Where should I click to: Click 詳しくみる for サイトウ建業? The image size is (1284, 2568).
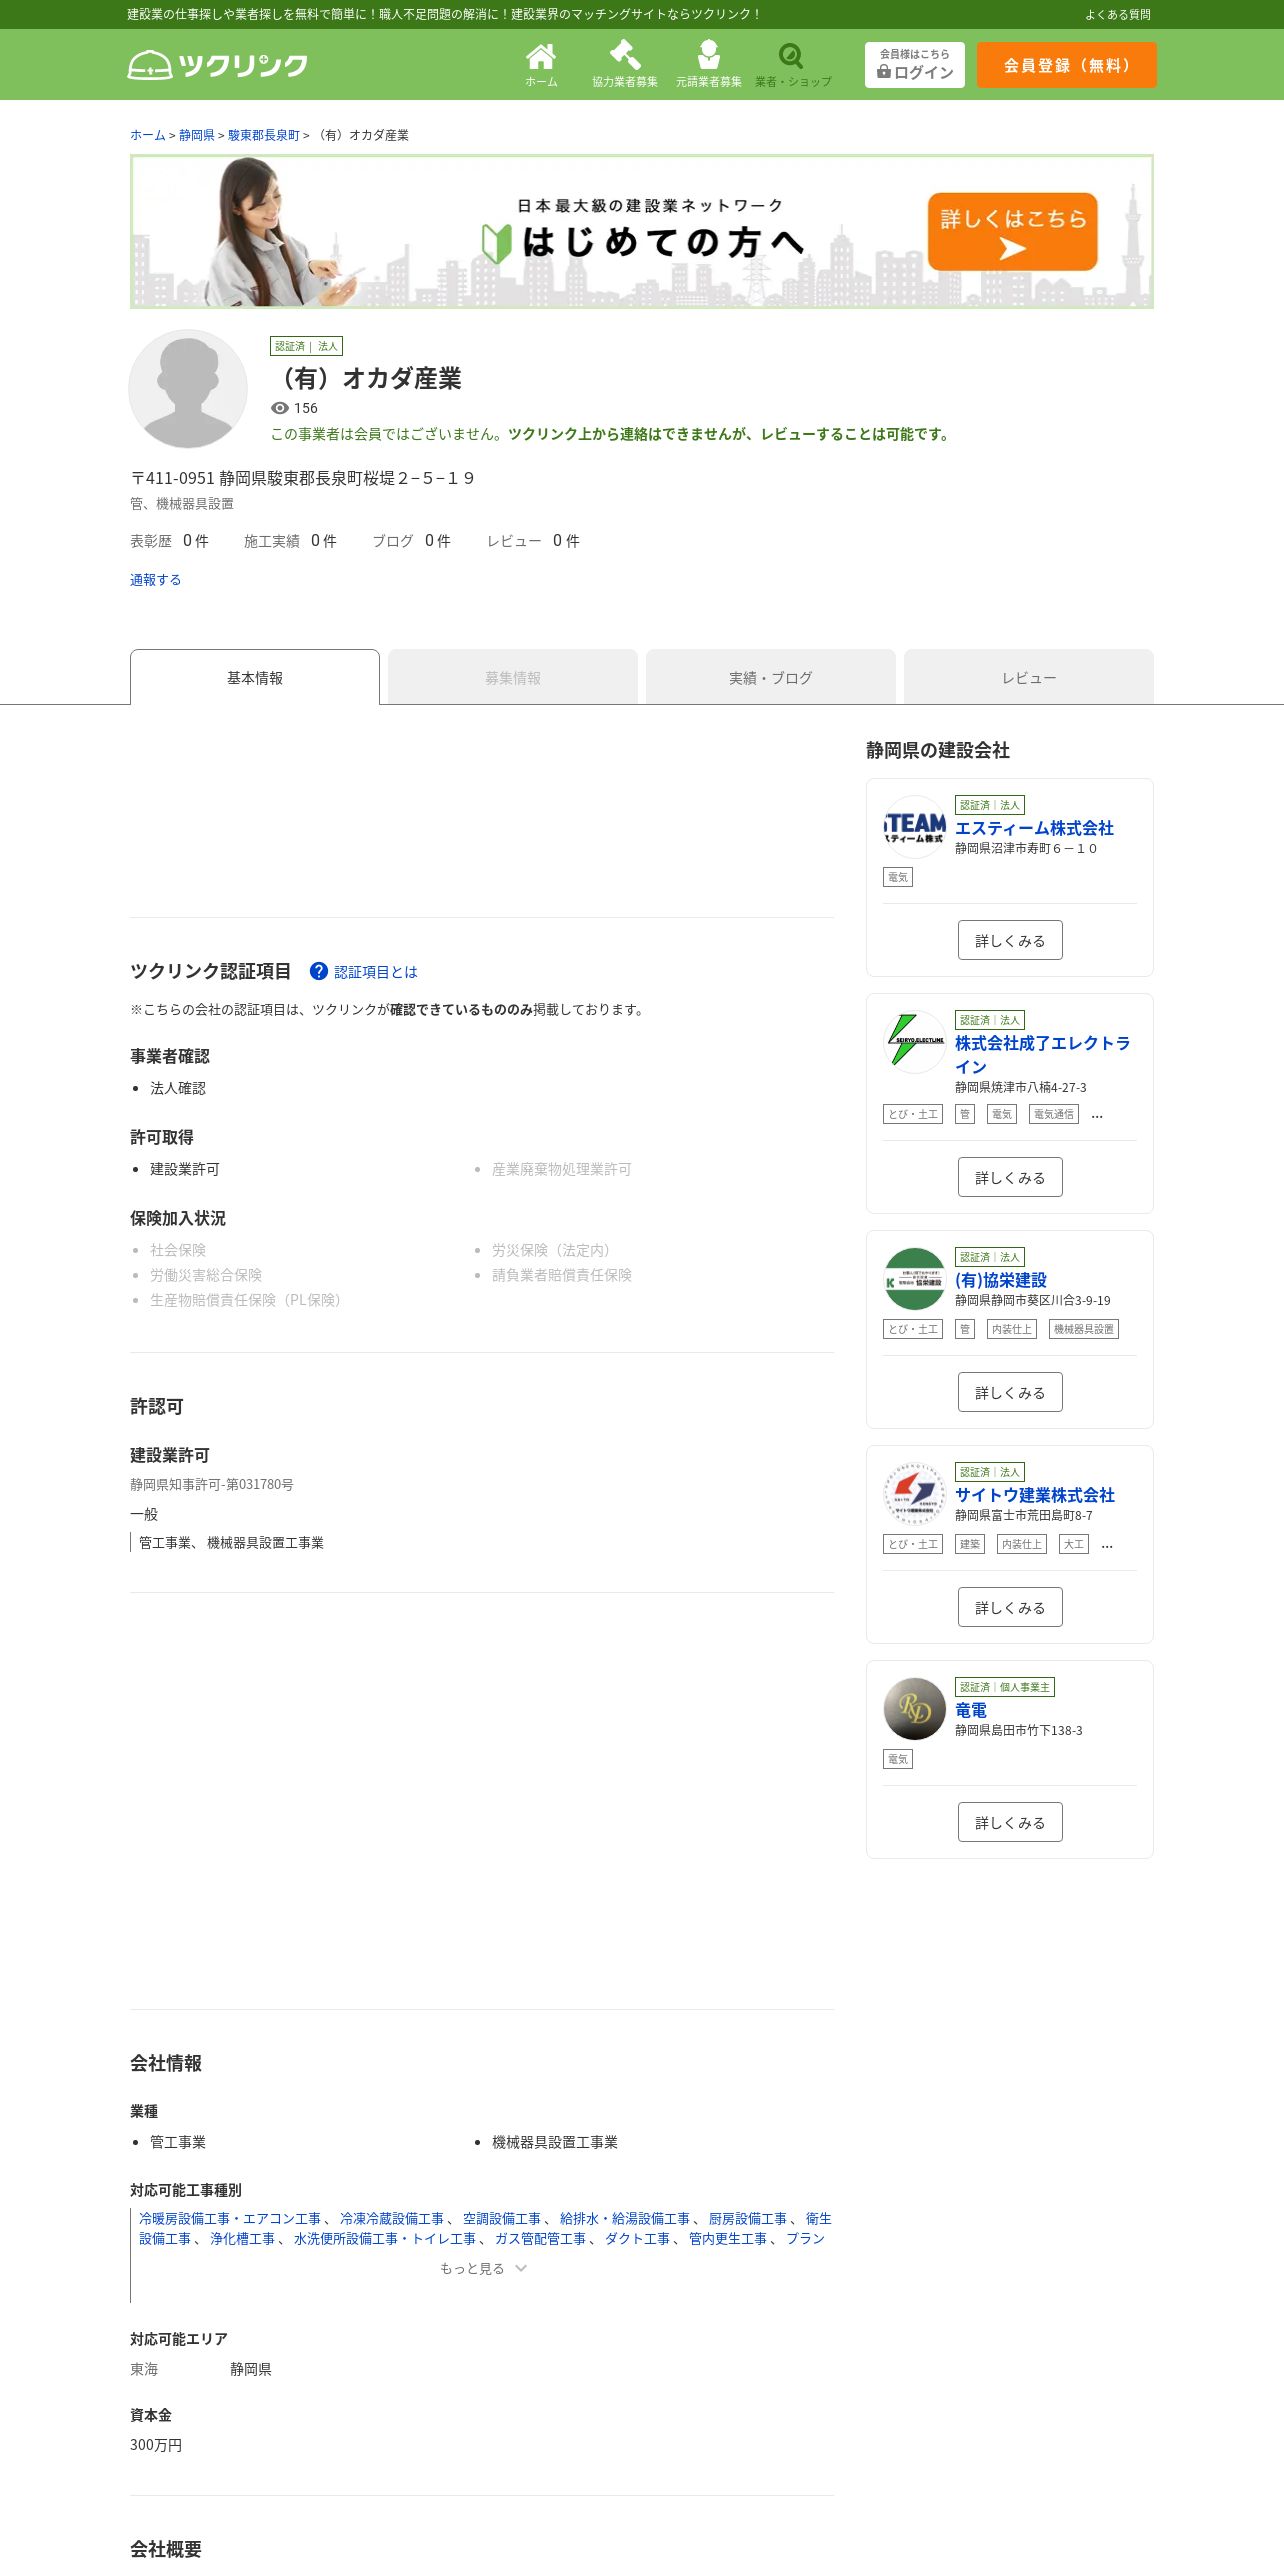1010,1607
